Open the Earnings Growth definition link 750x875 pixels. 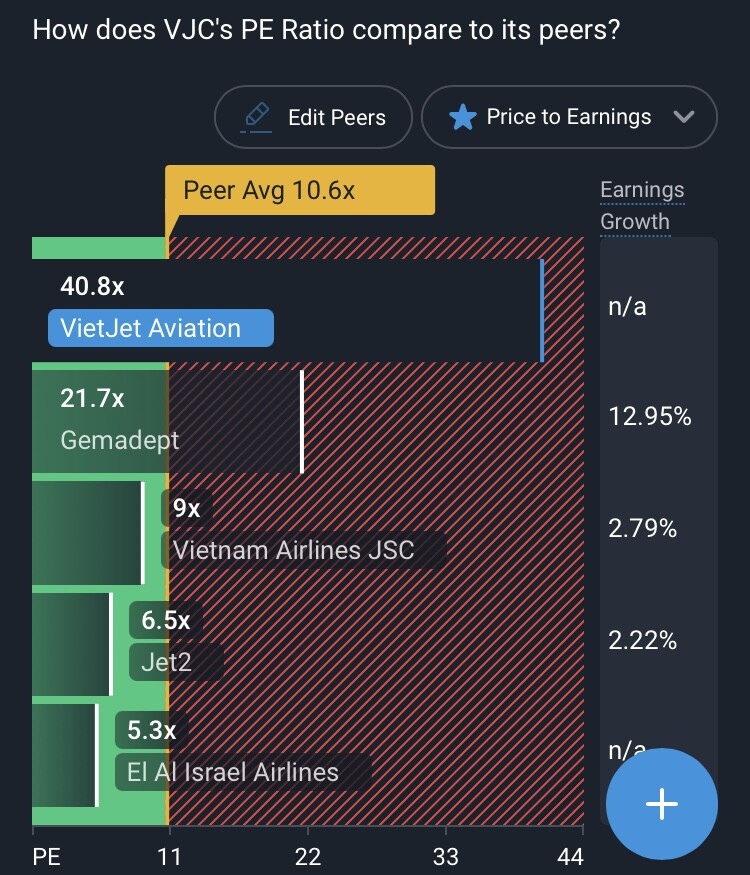click(642, 205)
